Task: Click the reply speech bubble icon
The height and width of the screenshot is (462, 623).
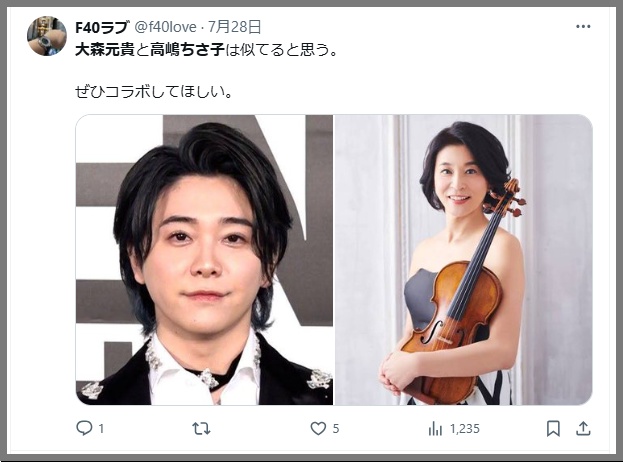Action: coord(84,428)
